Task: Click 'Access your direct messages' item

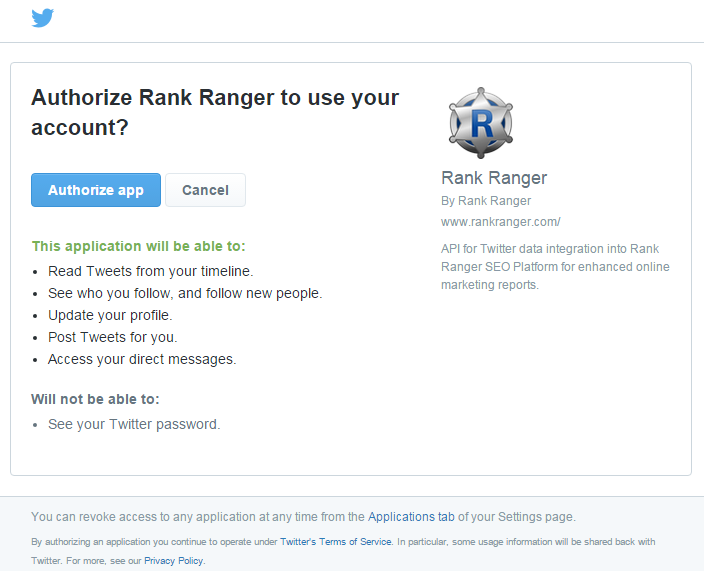Action: [142, 359]
